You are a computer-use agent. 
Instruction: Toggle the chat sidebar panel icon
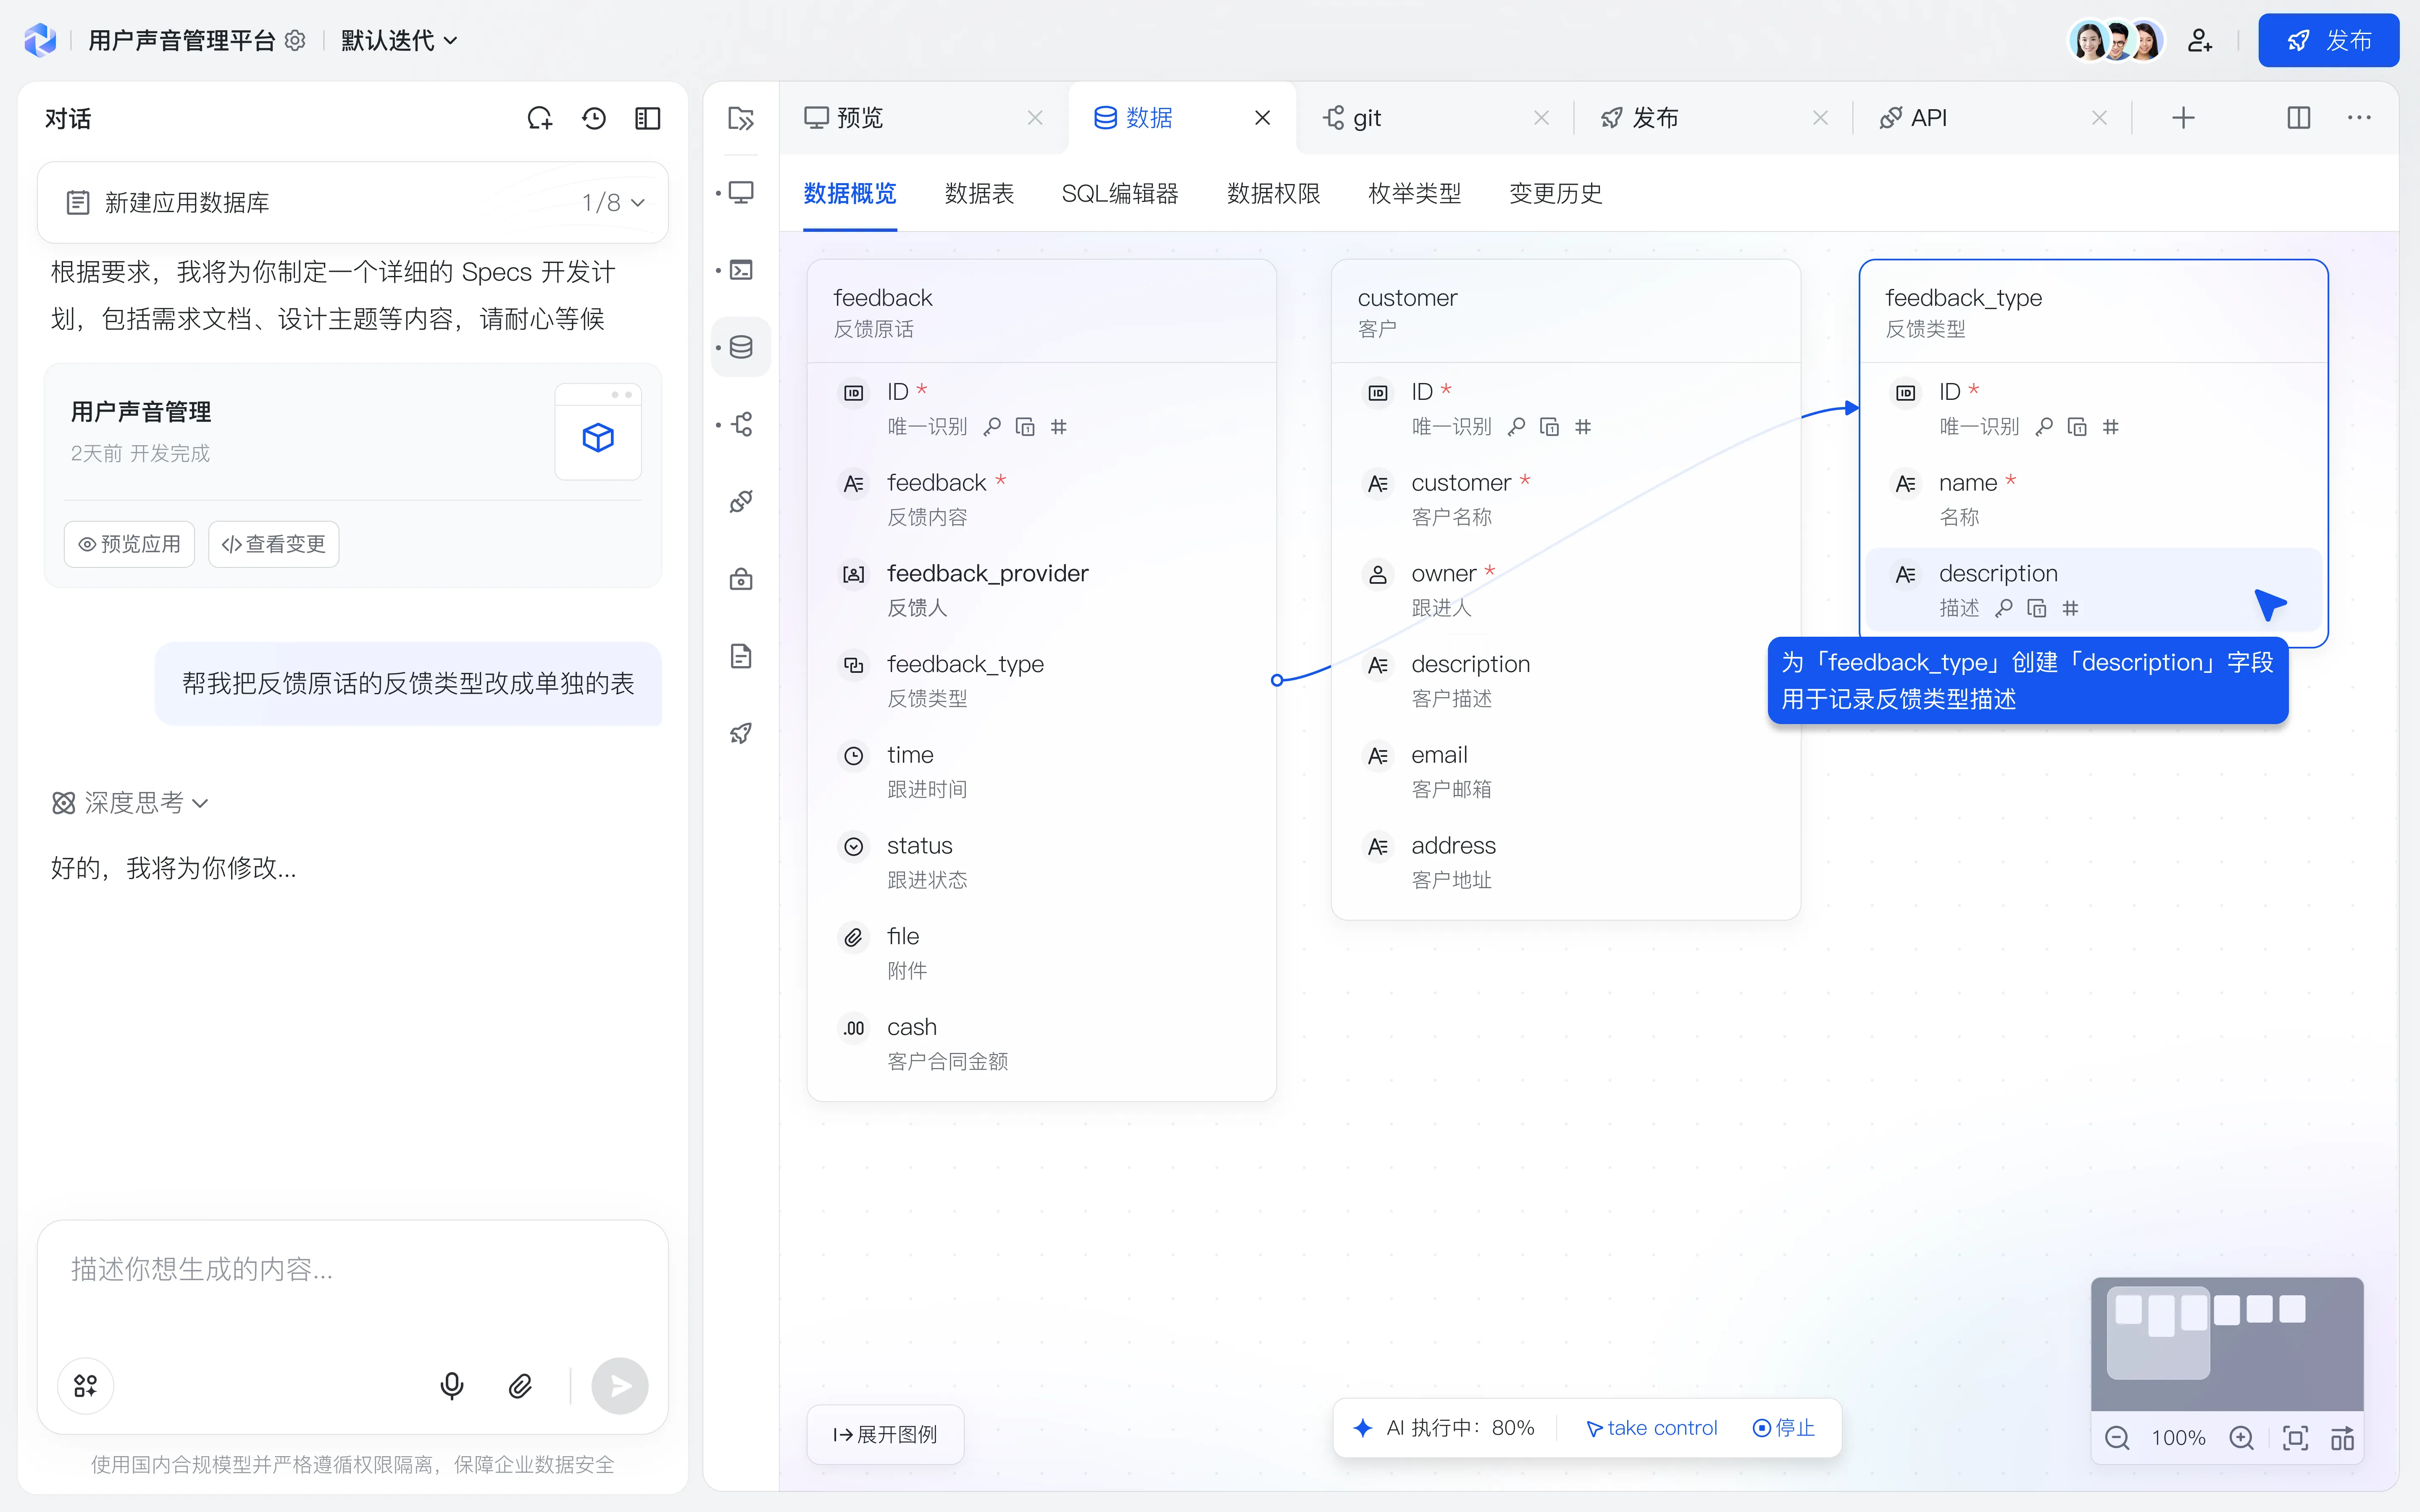648,118
